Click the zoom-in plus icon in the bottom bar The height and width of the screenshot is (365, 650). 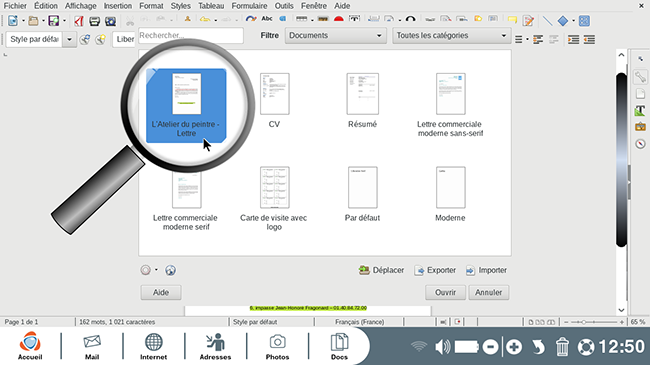pyautogui.click(x=514, y=347)
